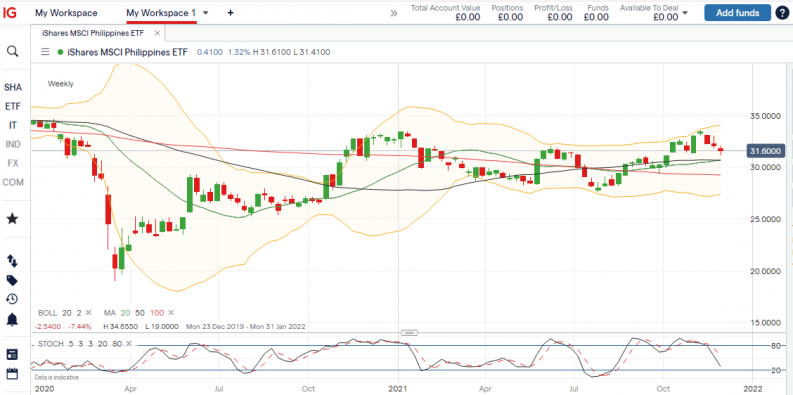This screenshot has width=793, height=395.
Task: Select the SHA category in sidebar
Action: (13, 87)
